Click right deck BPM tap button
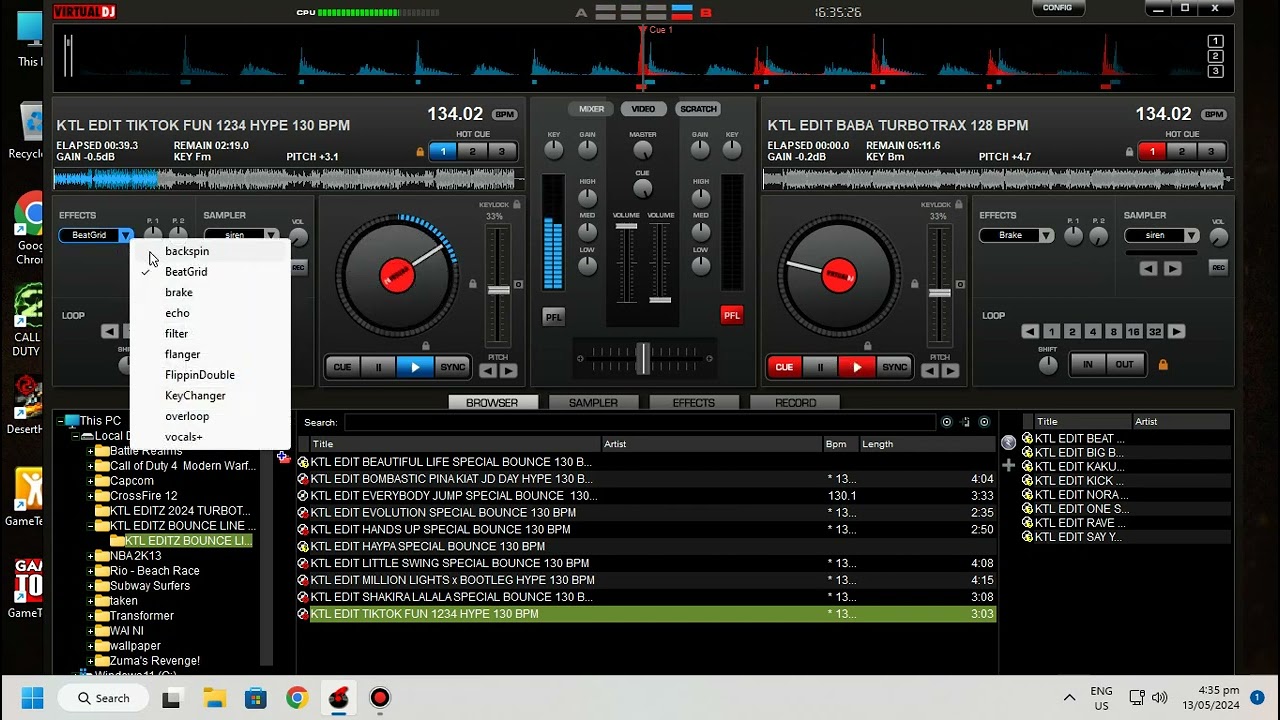 tap(1214, 115)
